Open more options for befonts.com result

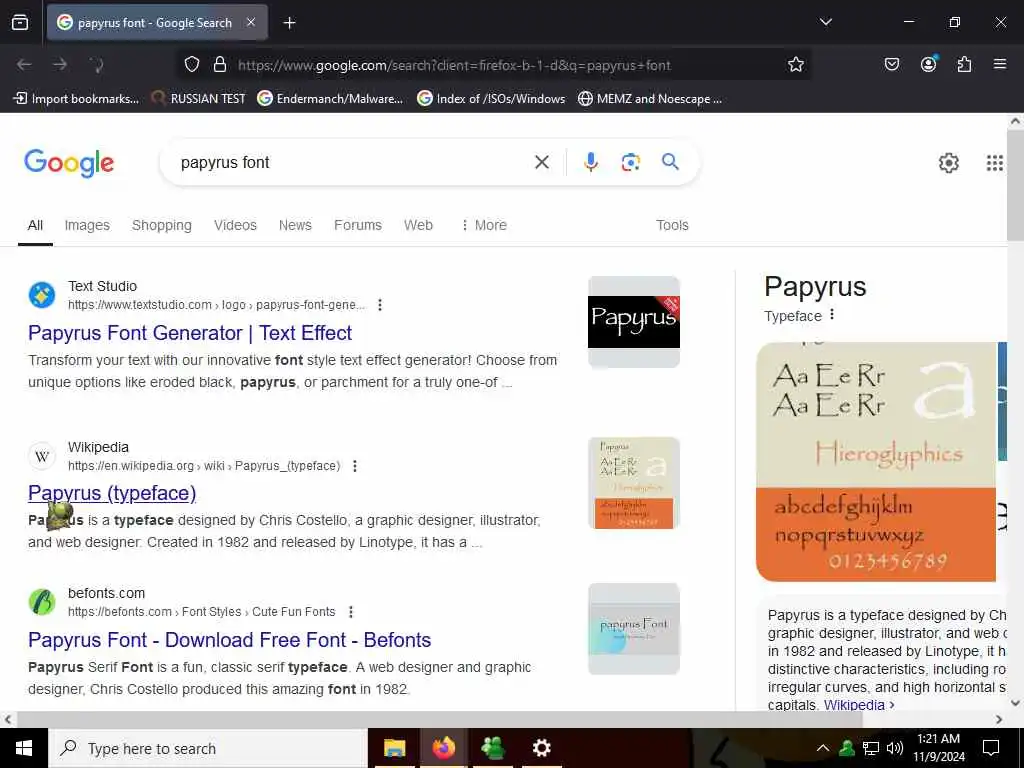351,612
